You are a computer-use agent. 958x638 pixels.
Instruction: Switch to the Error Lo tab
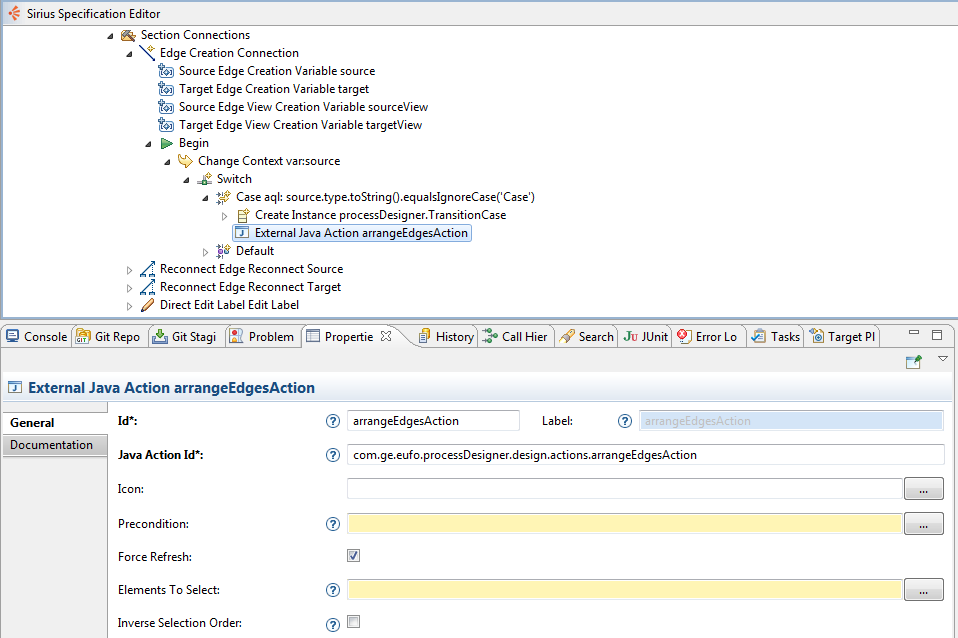(x=708, y=337)
